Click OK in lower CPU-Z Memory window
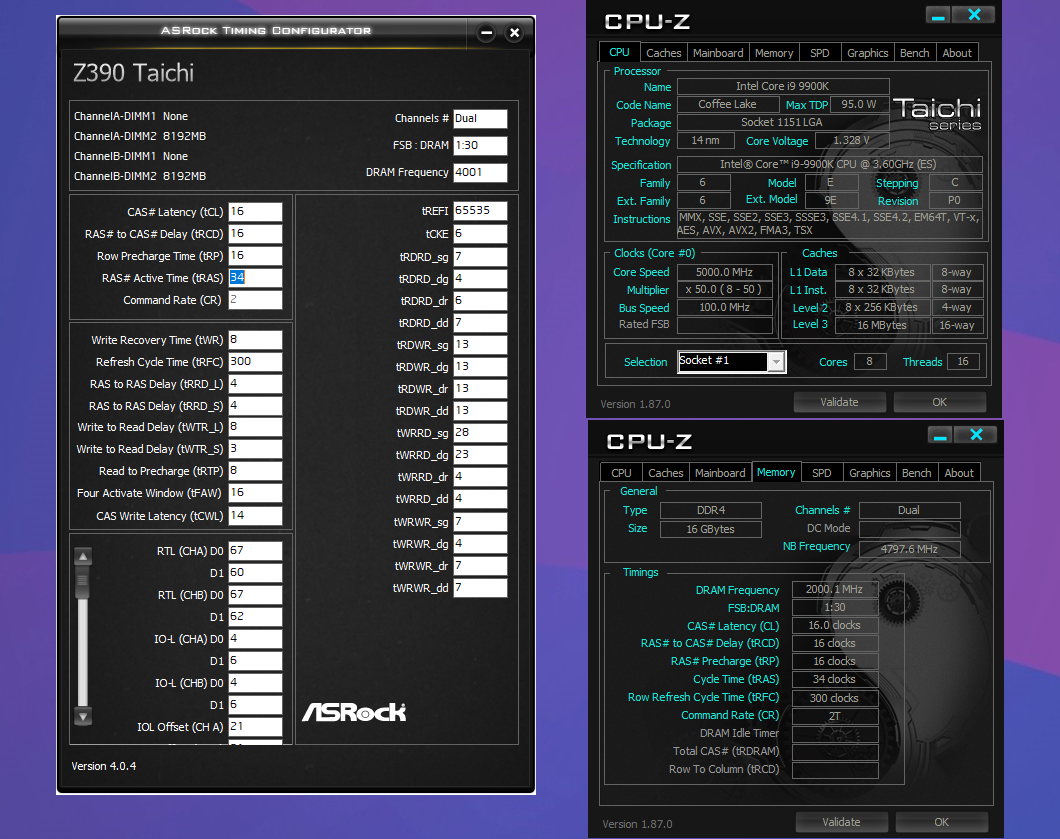 (942, 822)
